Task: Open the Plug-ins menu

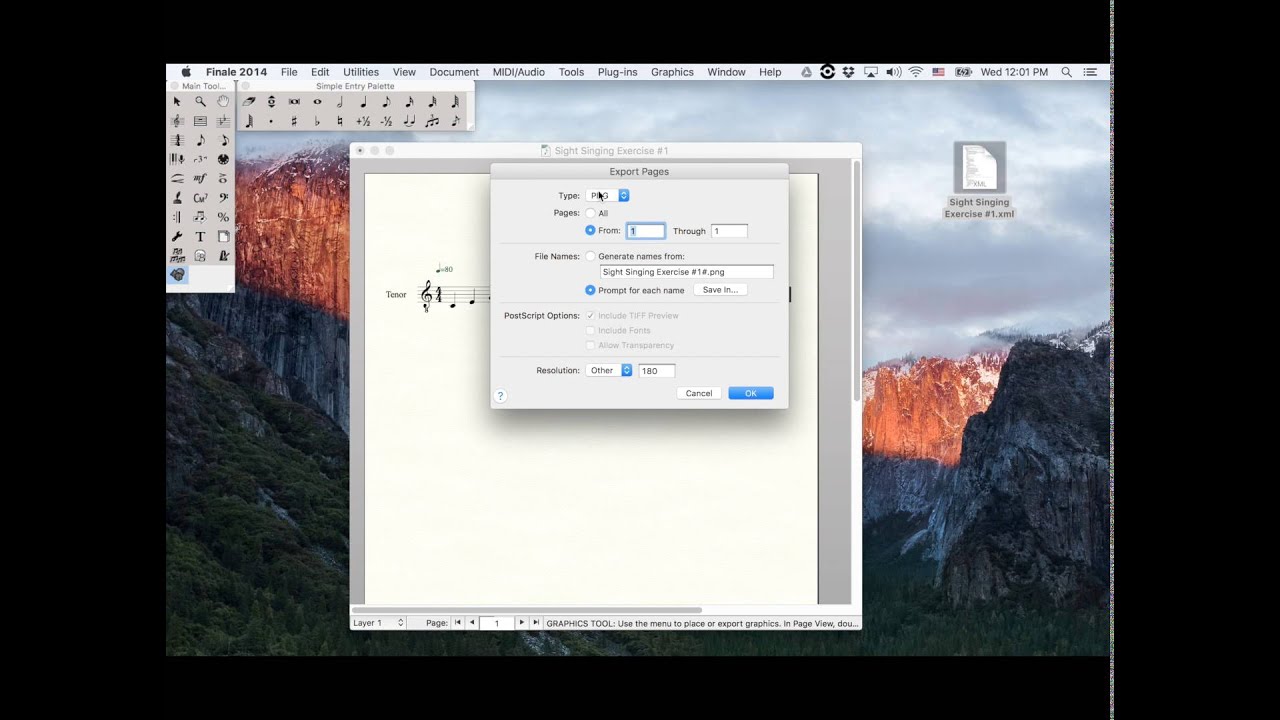Action: click(x=617, y=72)
